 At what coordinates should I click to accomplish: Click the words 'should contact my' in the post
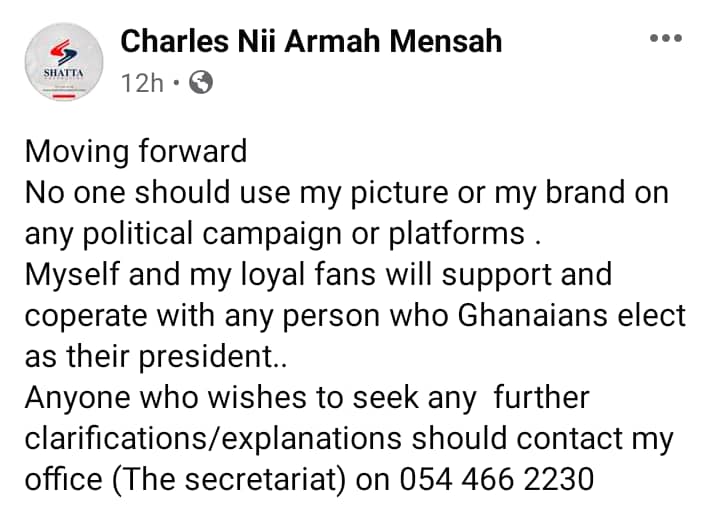tap(576, 438)
